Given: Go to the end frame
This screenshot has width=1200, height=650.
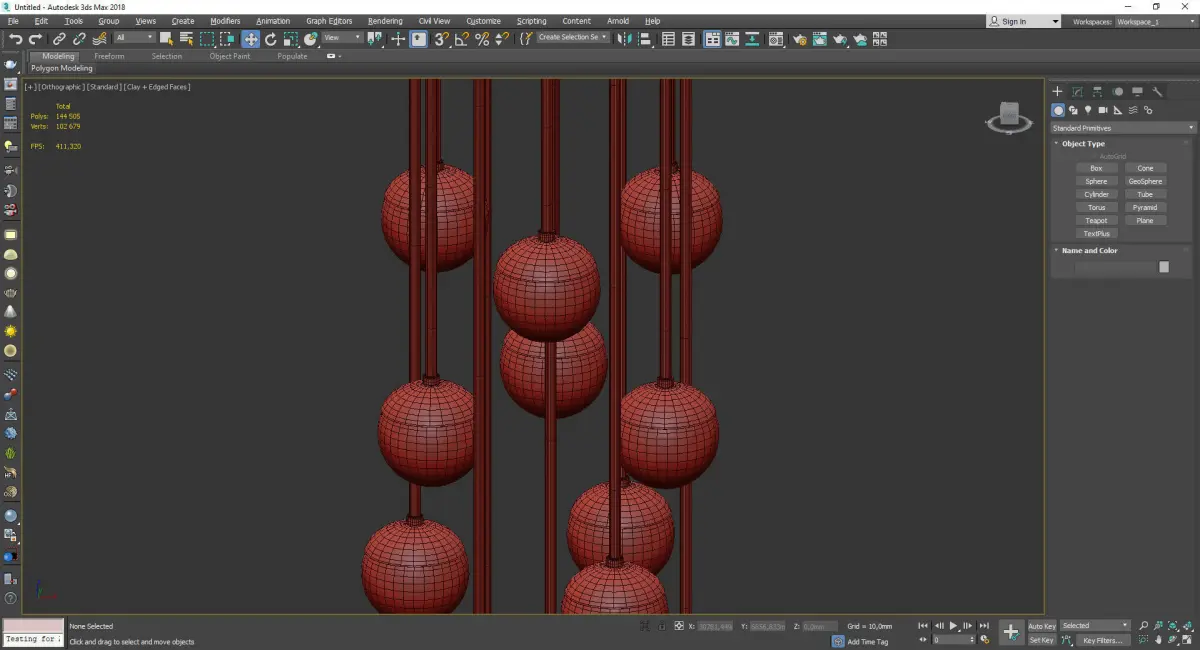Looking at the screenshot, I should pos(984,625).
